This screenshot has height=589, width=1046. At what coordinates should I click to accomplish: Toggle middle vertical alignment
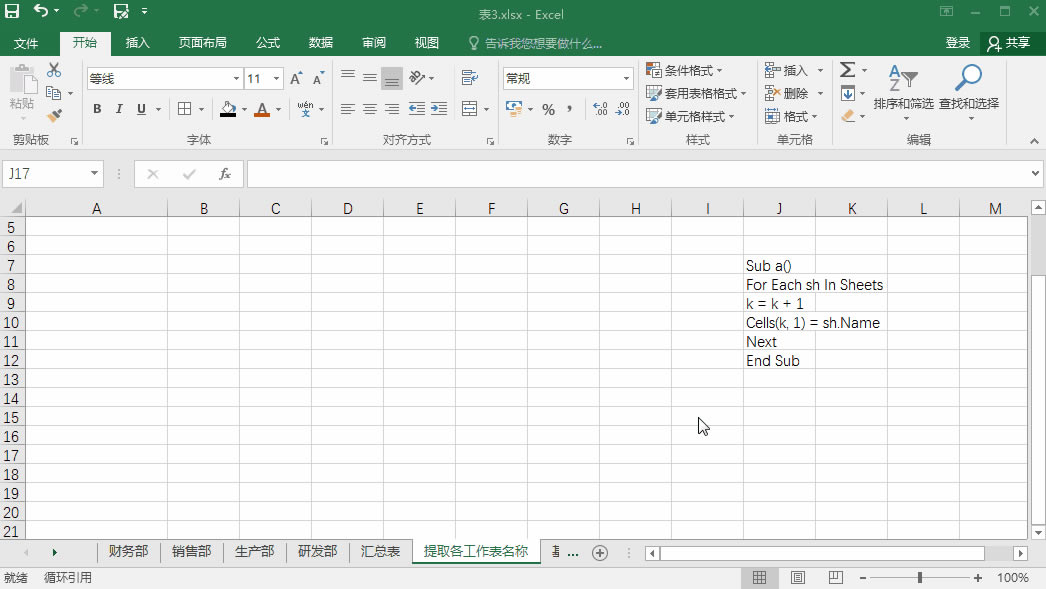pyautogui.click(x=370, y=78)
